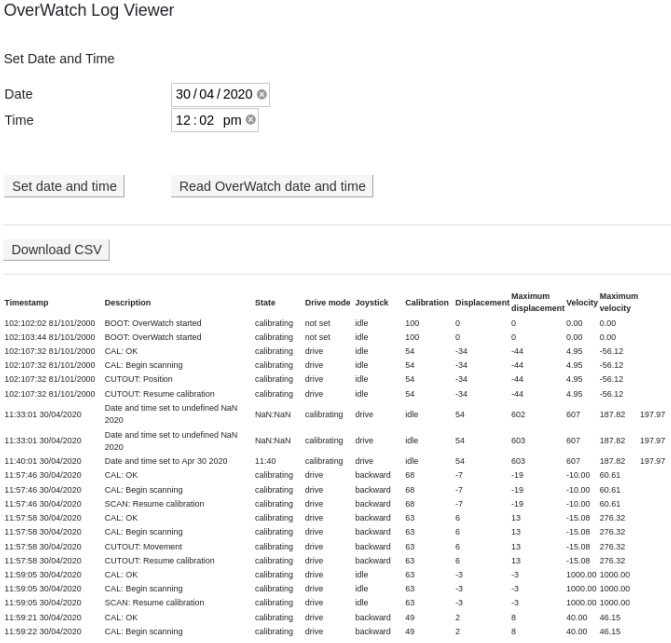Focus the Time input showing 12:02 pm
This screenshot has height=643, width=671.
(215, 120)
